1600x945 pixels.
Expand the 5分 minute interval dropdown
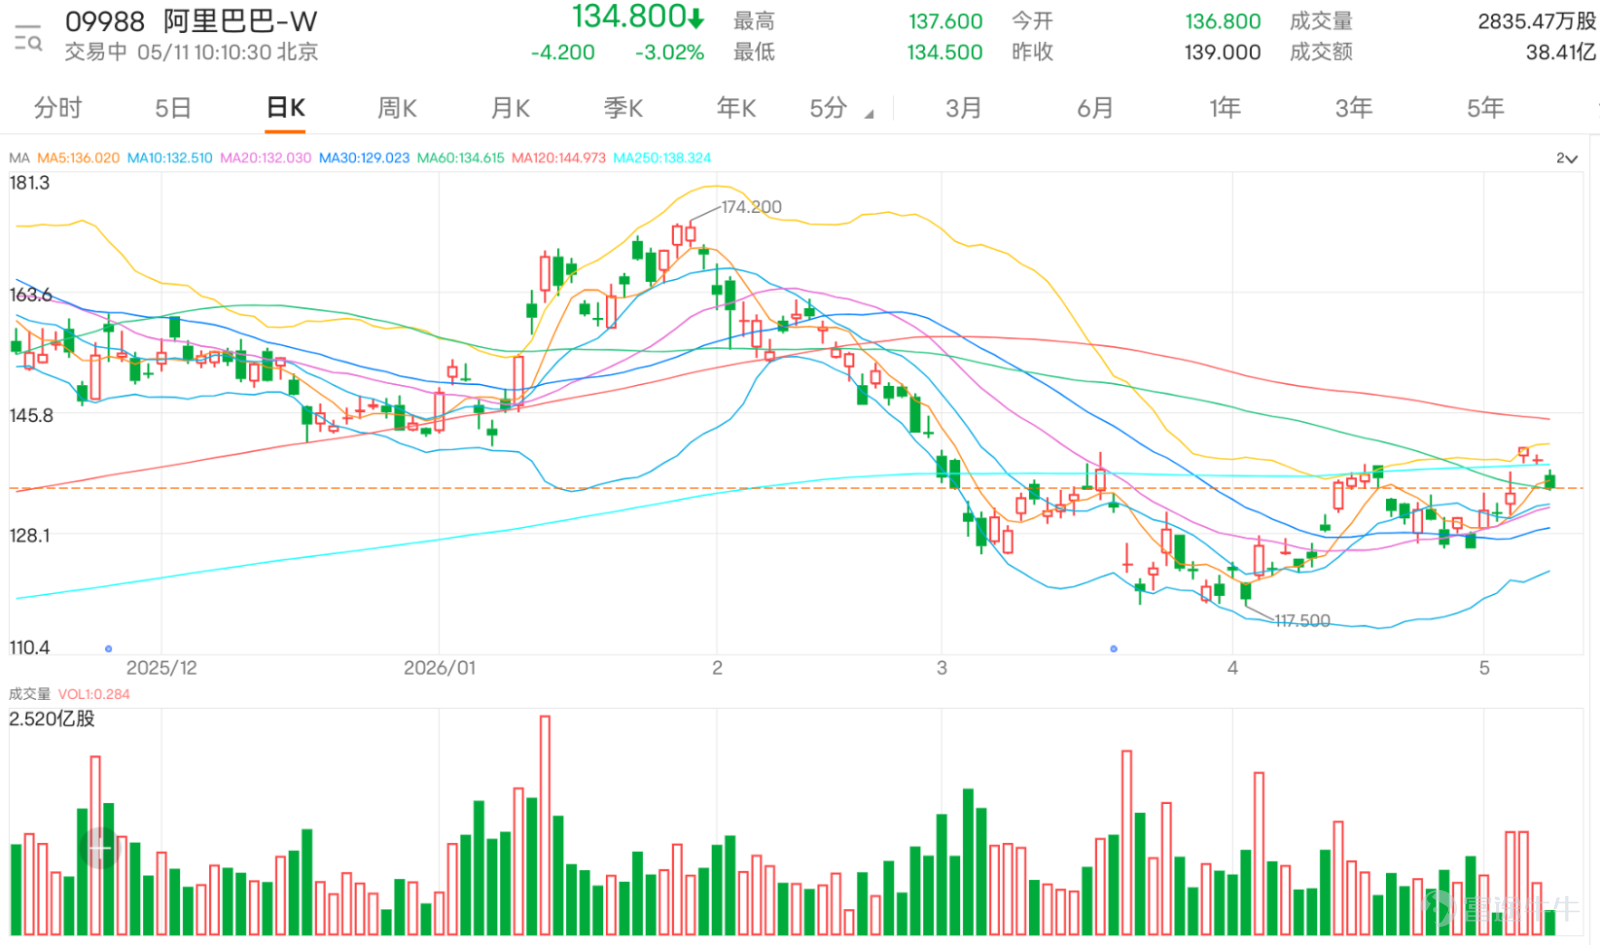[x=841, y=108]
